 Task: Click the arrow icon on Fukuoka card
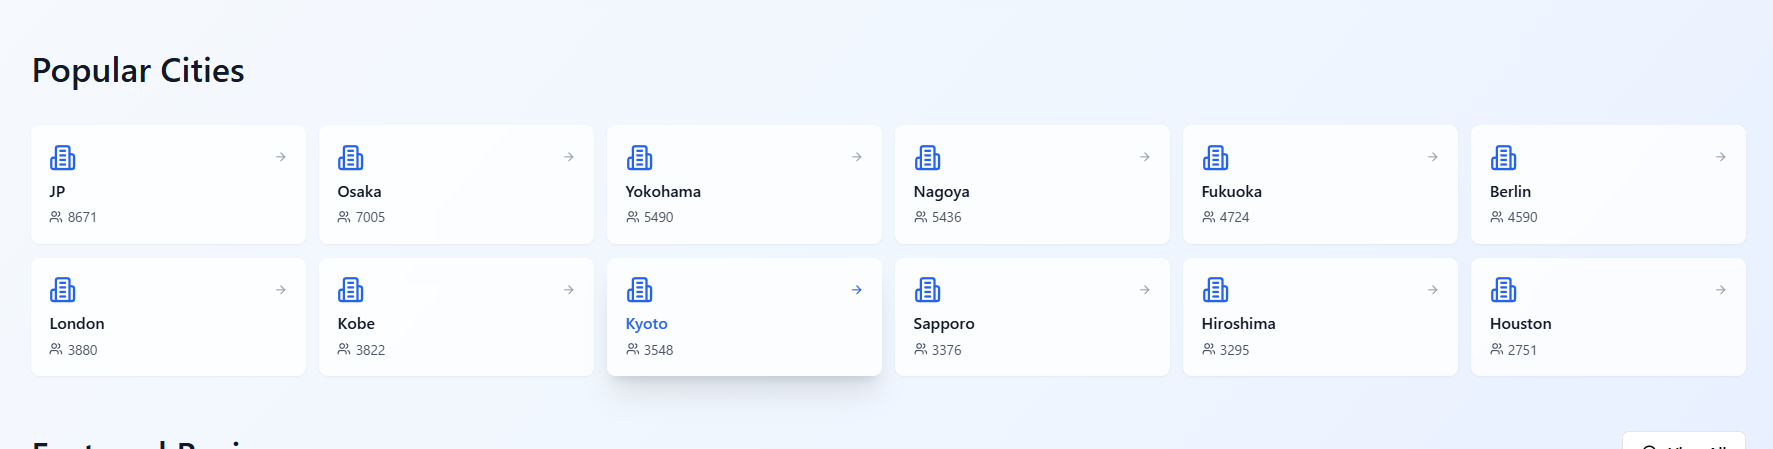point(1432,157)
